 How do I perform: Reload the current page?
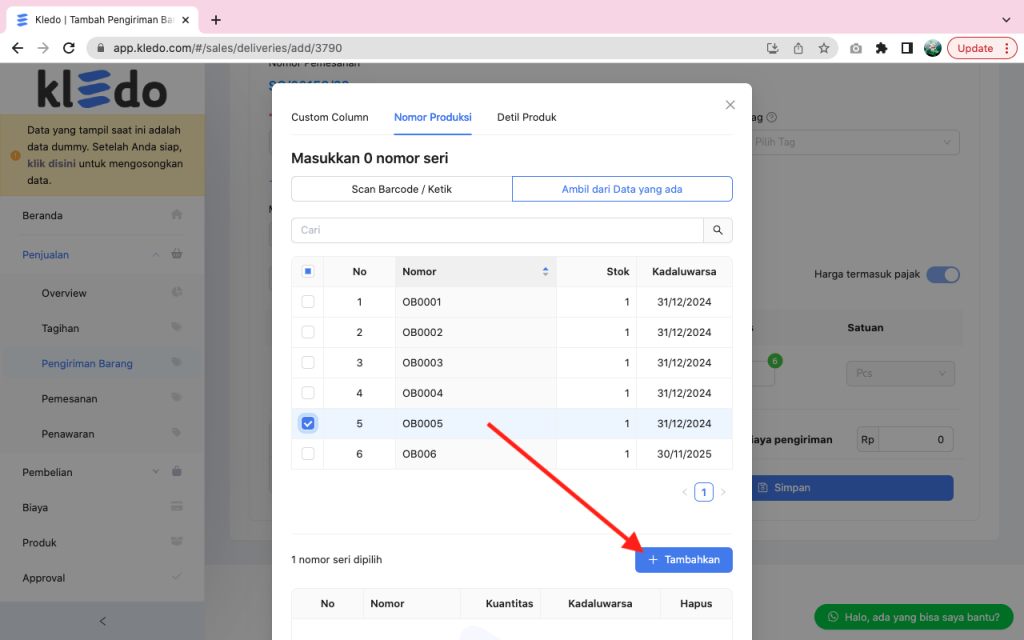pos(69,48)
